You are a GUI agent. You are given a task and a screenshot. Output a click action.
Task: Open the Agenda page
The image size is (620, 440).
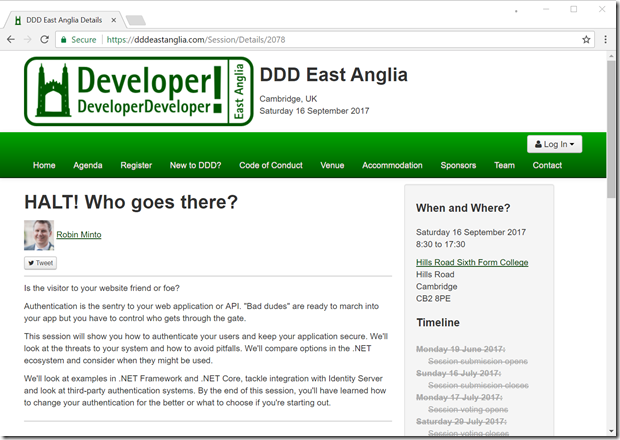pyautogui.click(x=88, y=165)
